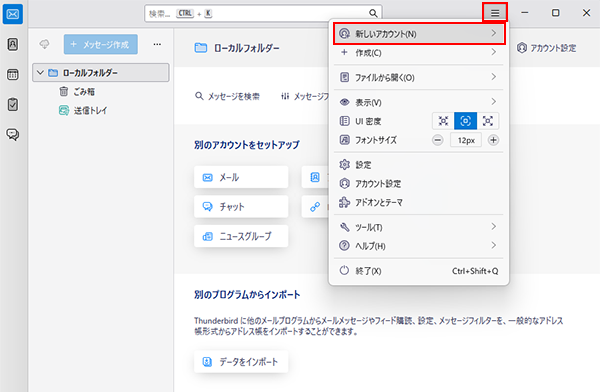
Task: Collapse the ローカルフォルダー tree node
Action: [x=40, y=72]
